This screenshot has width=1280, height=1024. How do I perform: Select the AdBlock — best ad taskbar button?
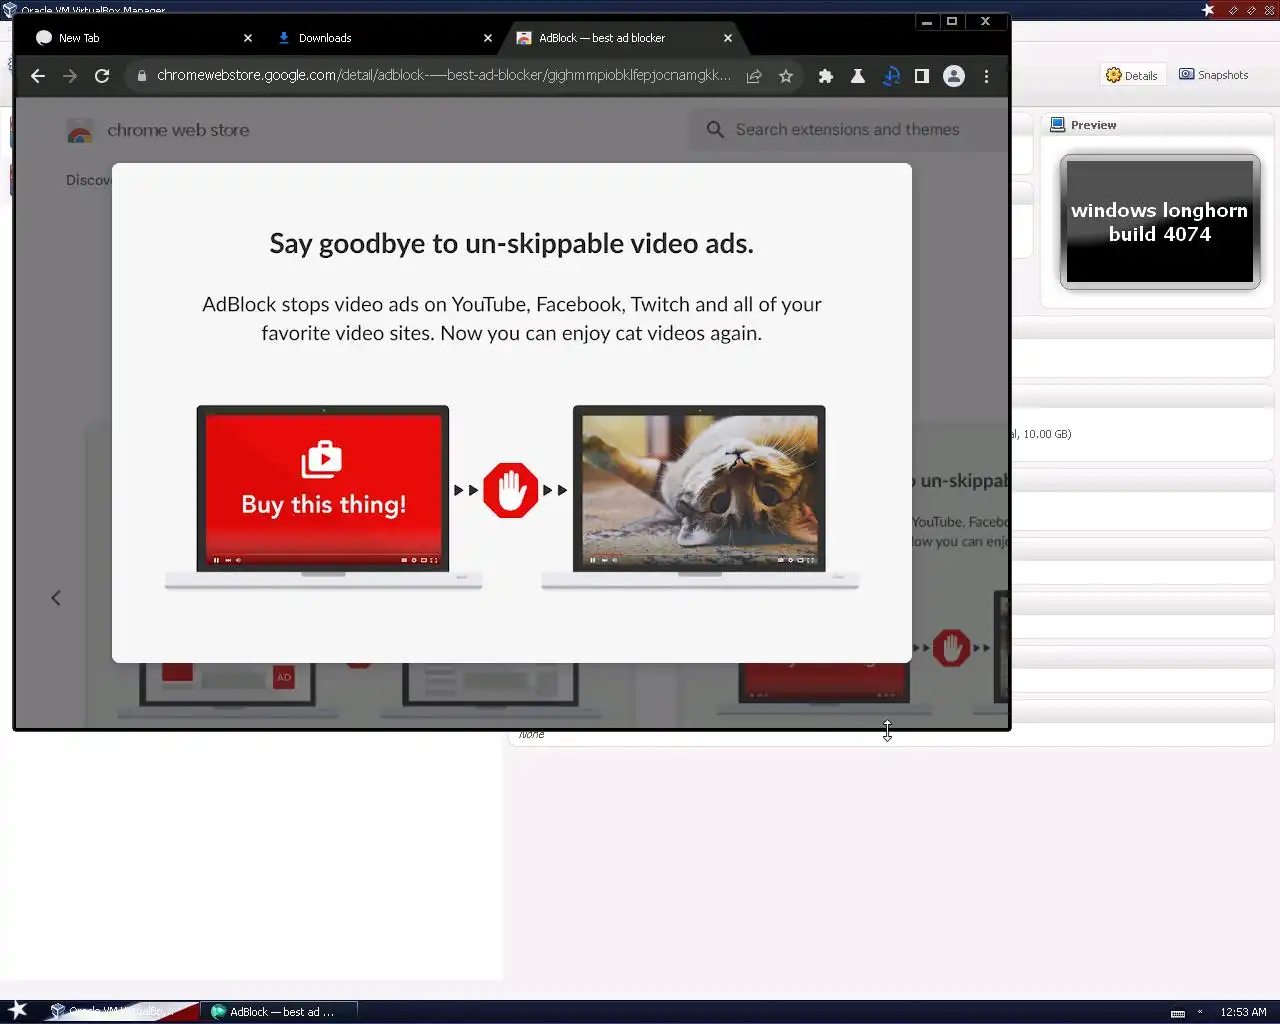click(280, 1012)
